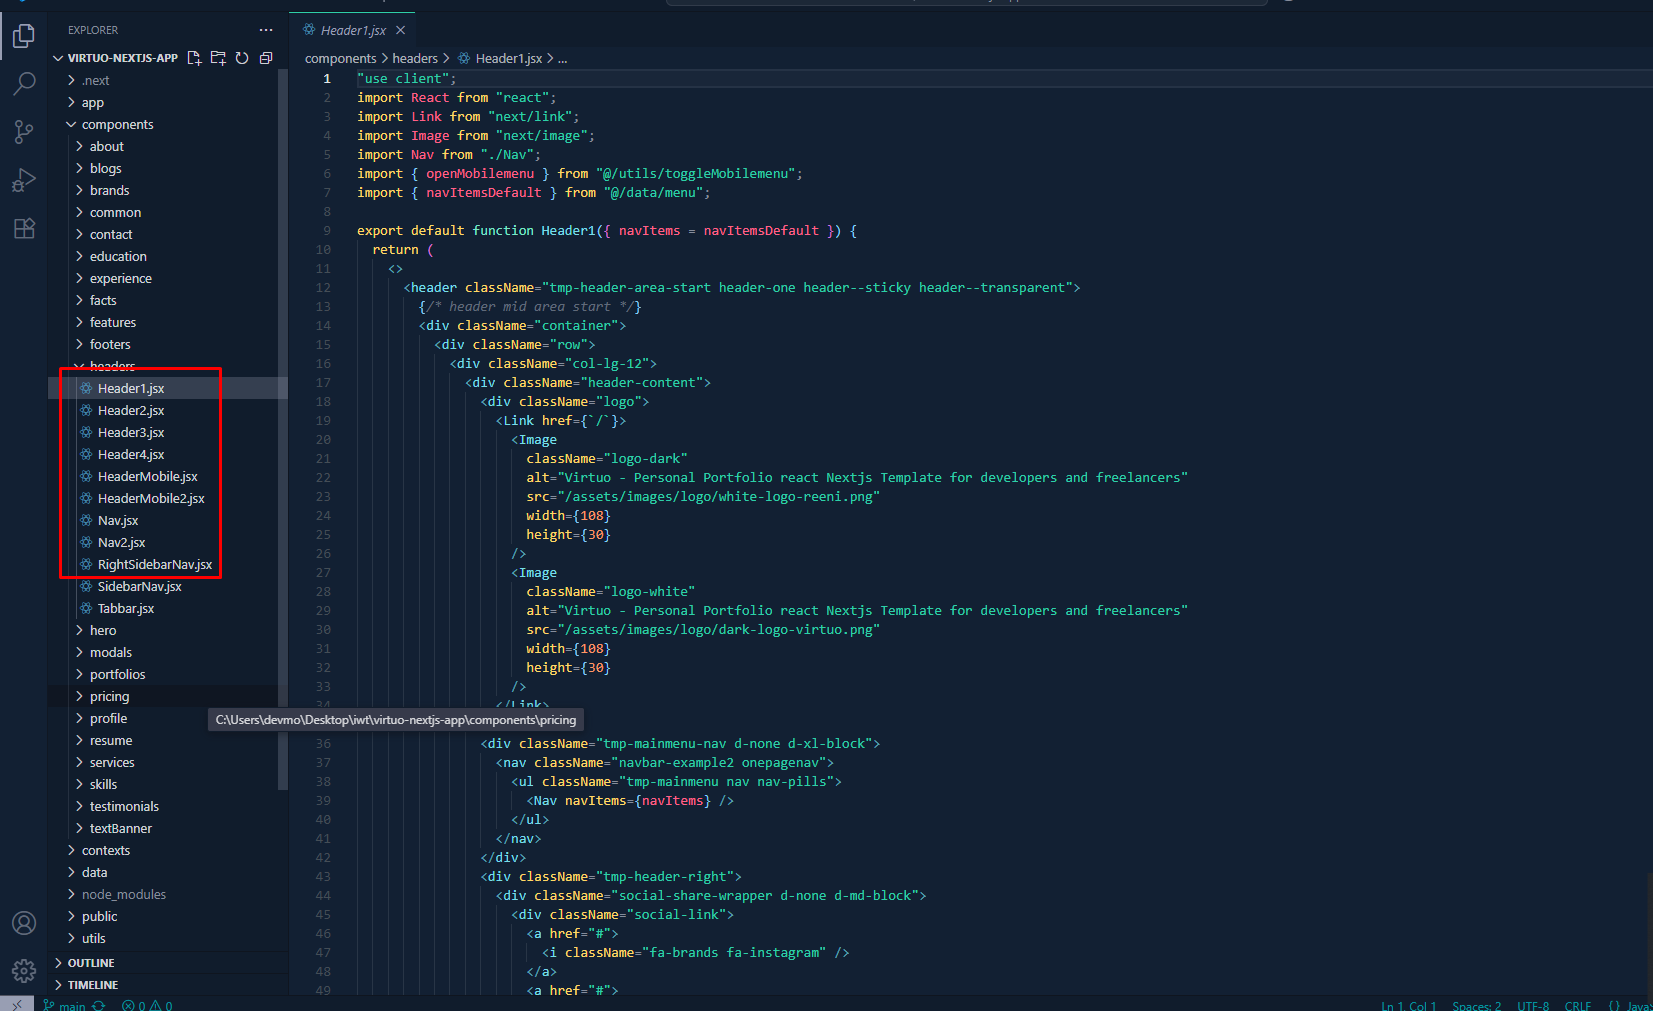Image resolution: width=1653 pixels, height=1011 pixels.
Task: Collapse all folders in explorer
Action: (x=266, y=58)
